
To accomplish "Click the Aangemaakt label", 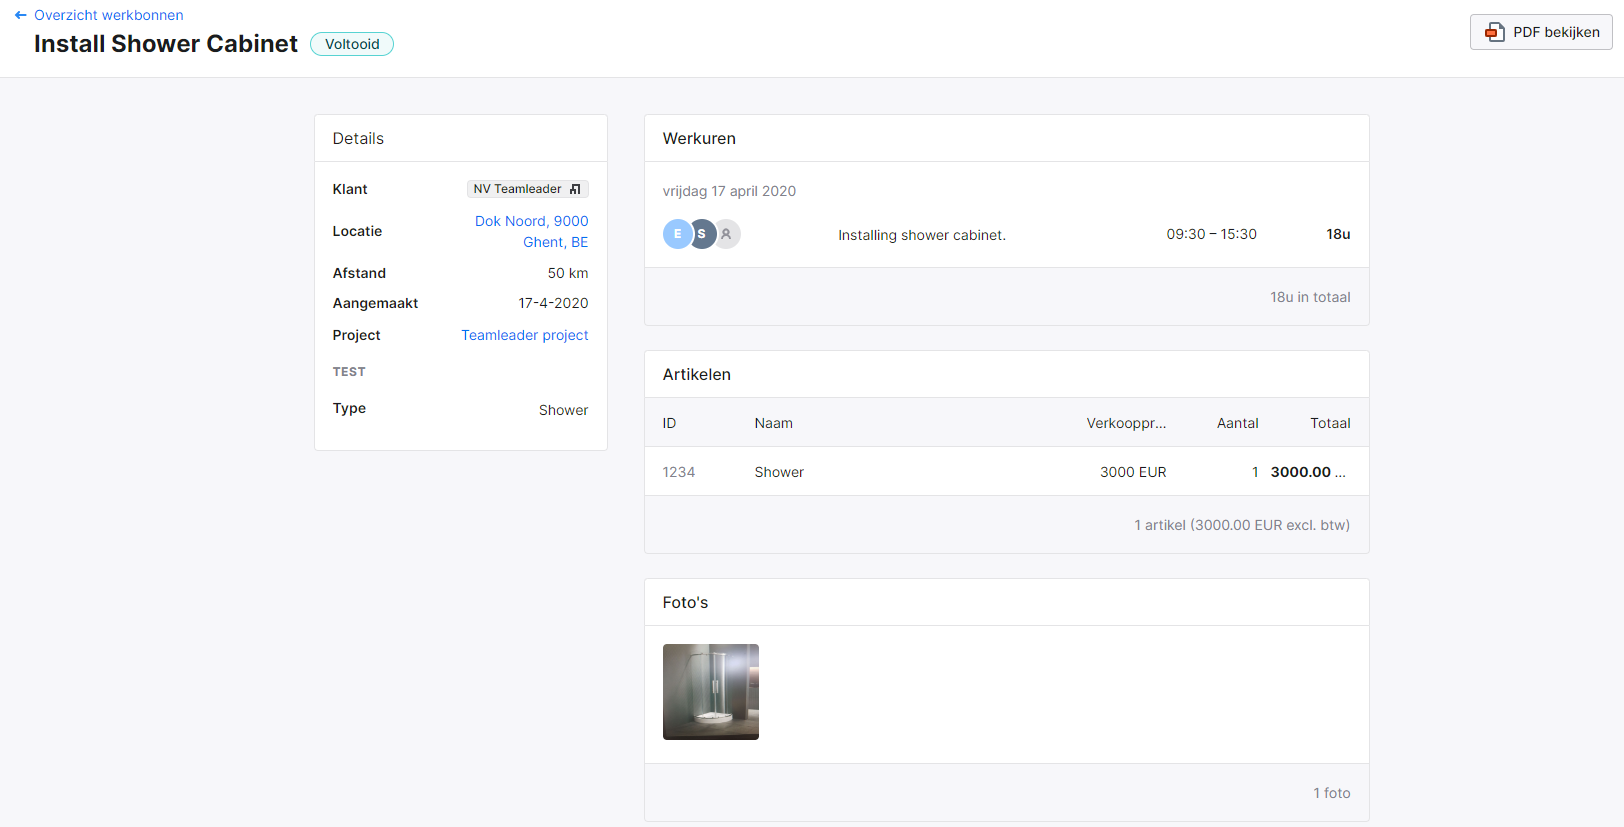I will point(375,303).
